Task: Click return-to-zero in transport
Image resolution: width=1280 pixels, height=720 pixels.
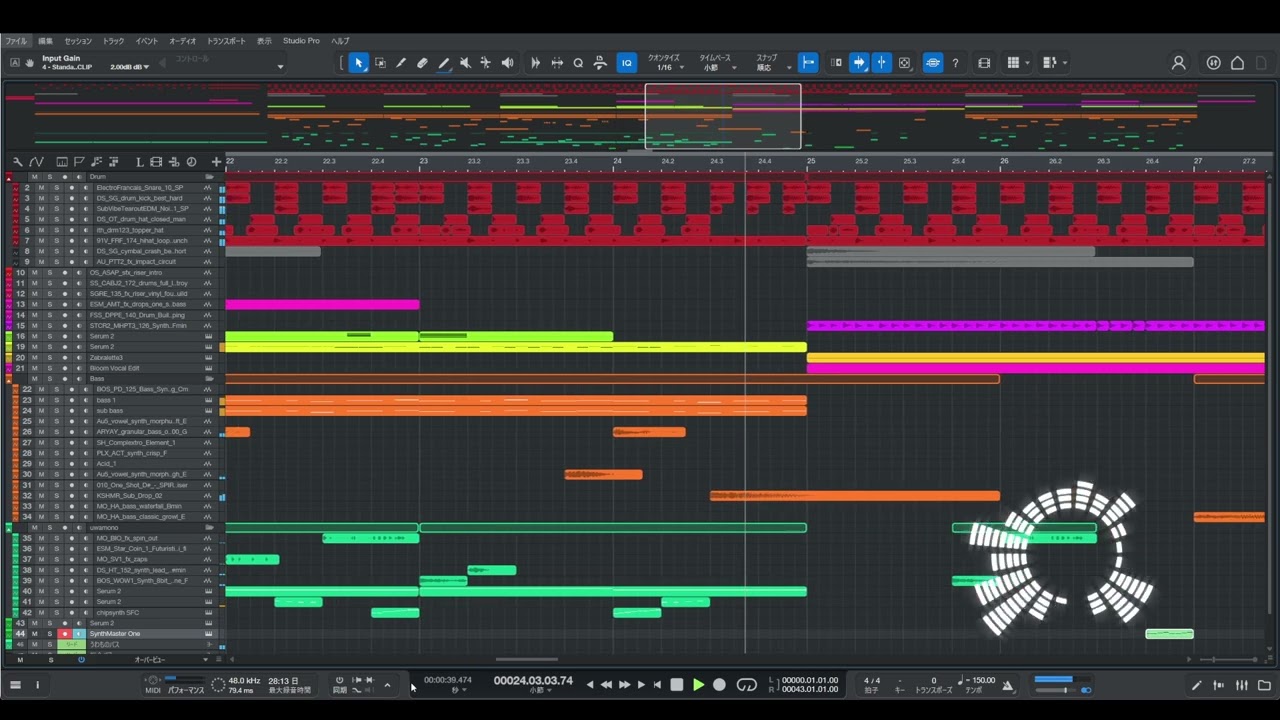Action: 657,685
